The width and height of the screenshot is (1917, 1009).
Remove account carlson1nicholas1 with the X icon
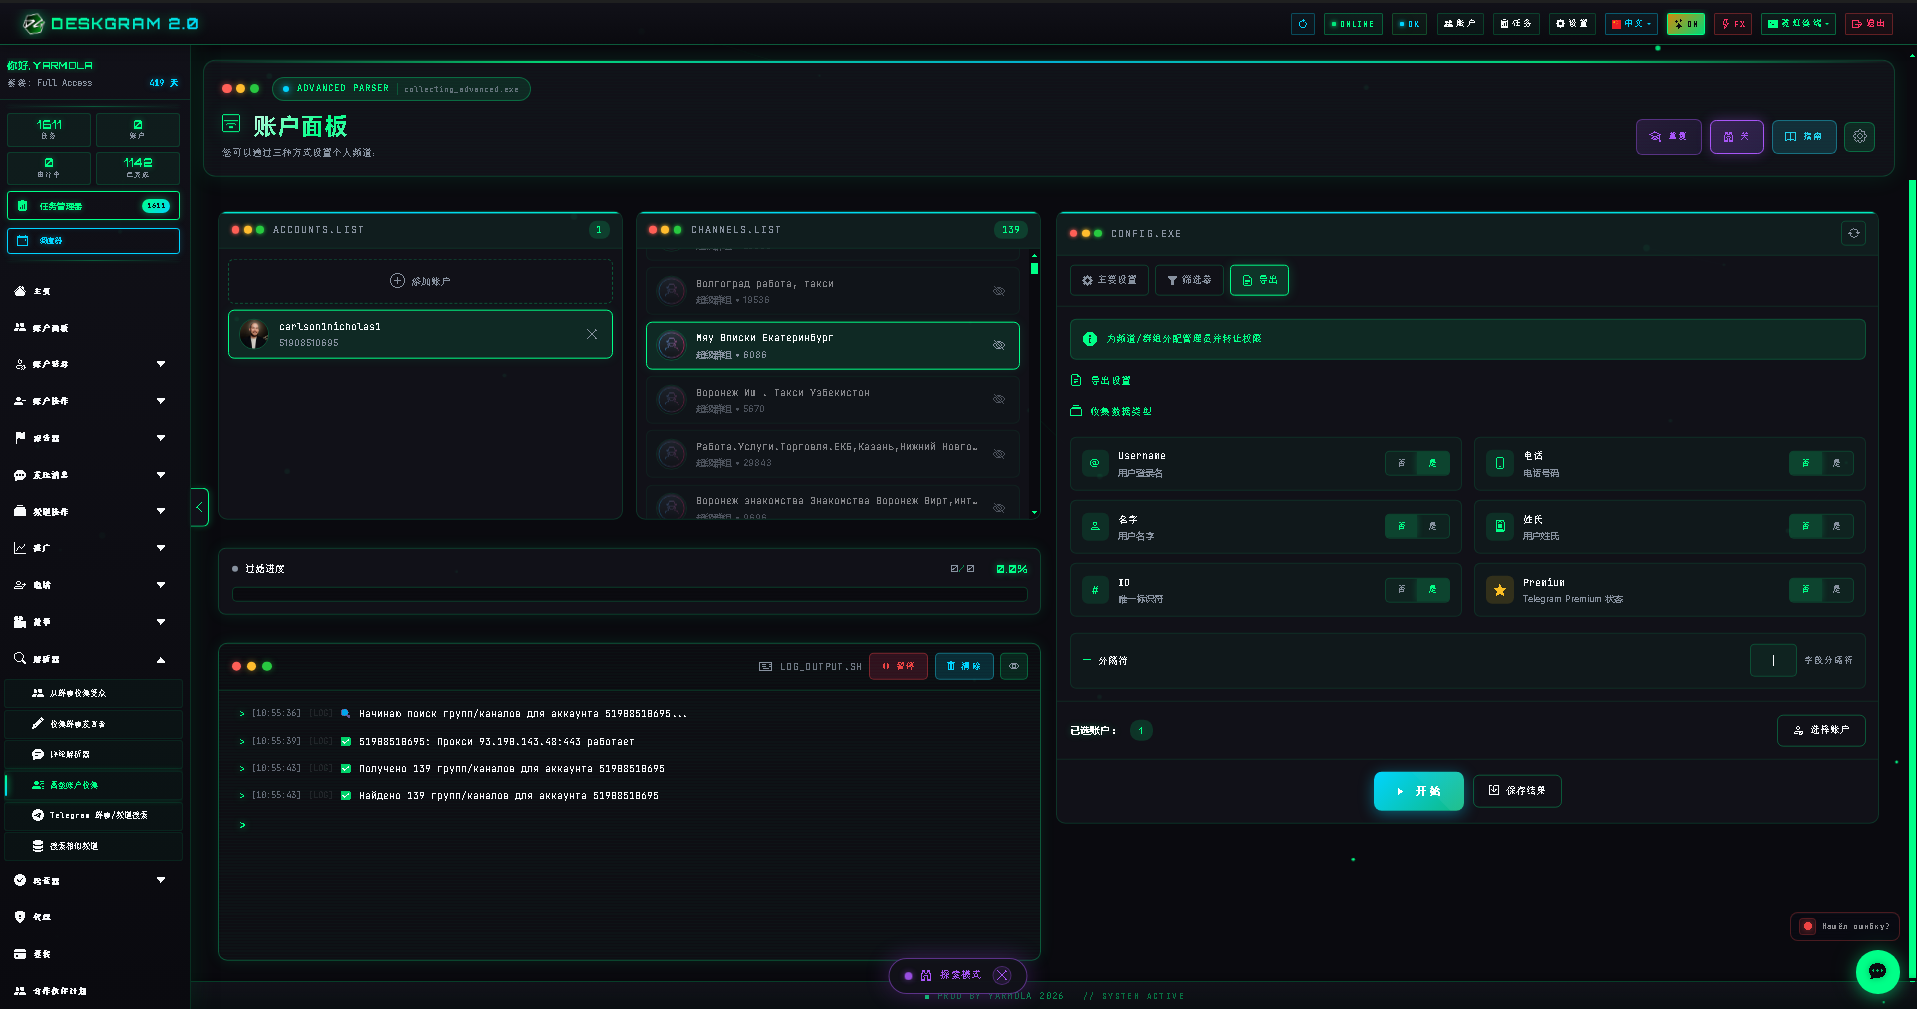(x=592, y=334)
